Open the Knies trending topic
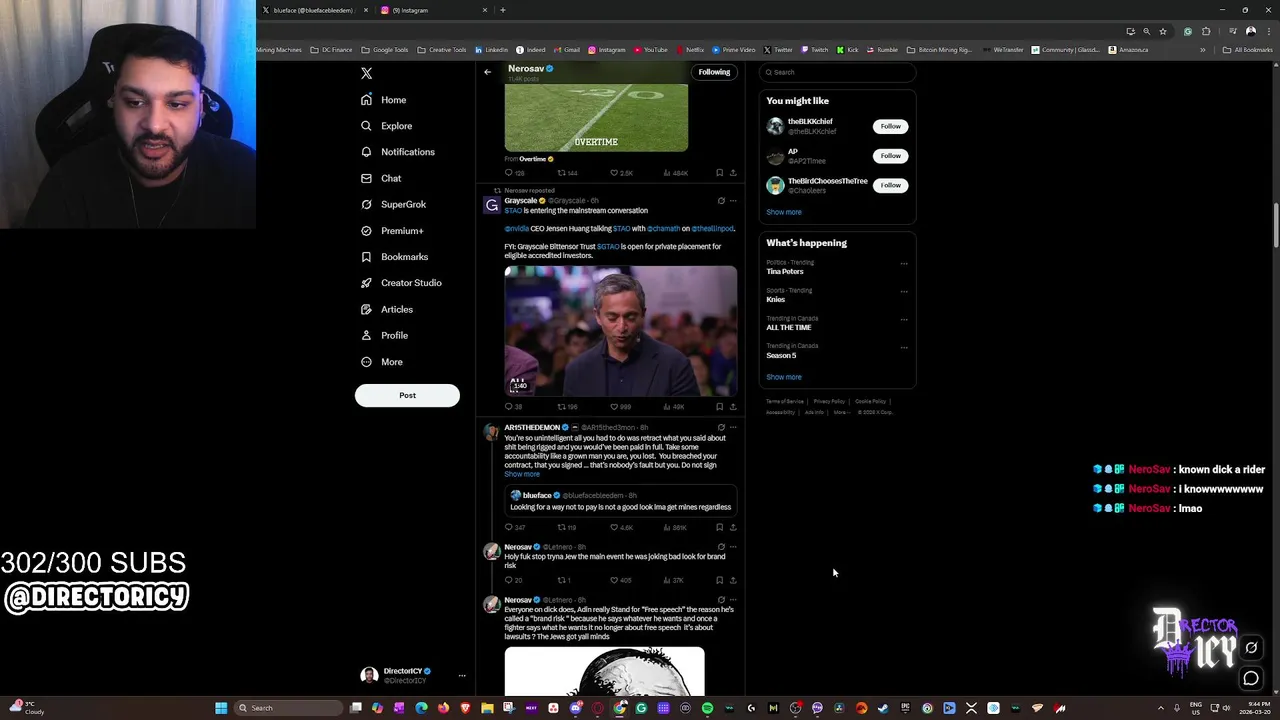 [x=776, y=299]
